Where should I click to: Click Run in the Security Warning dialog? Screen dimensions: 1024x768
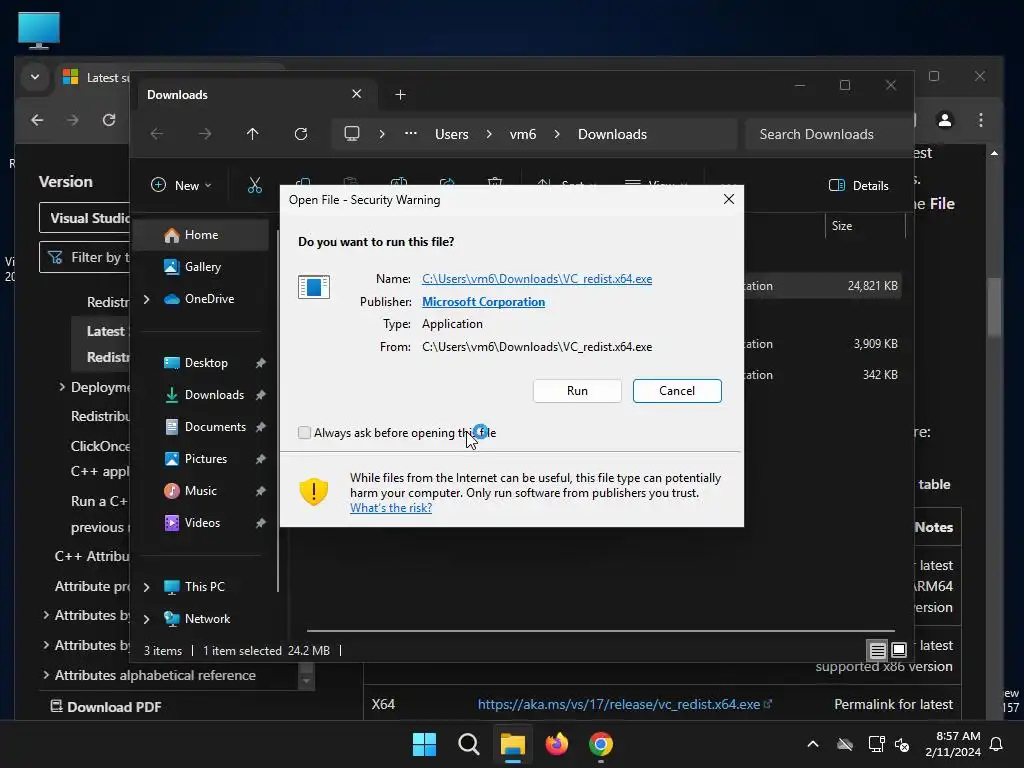pos(577,391)
